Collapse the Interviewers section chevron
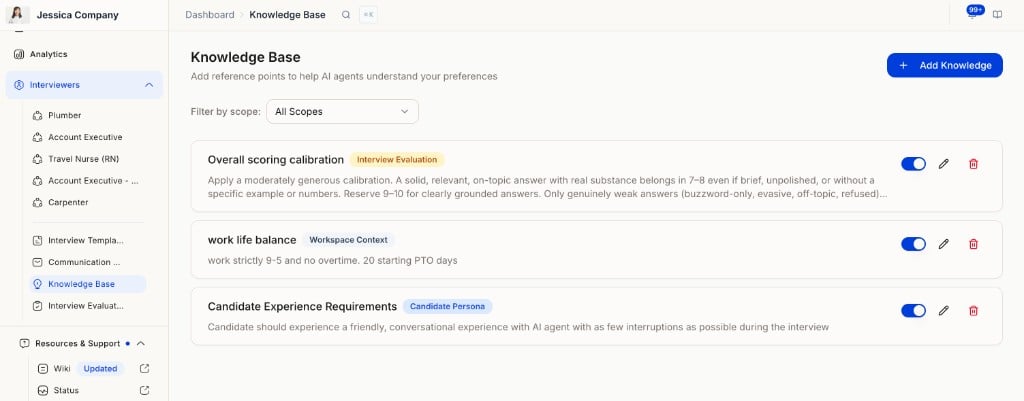 point(149,85)
